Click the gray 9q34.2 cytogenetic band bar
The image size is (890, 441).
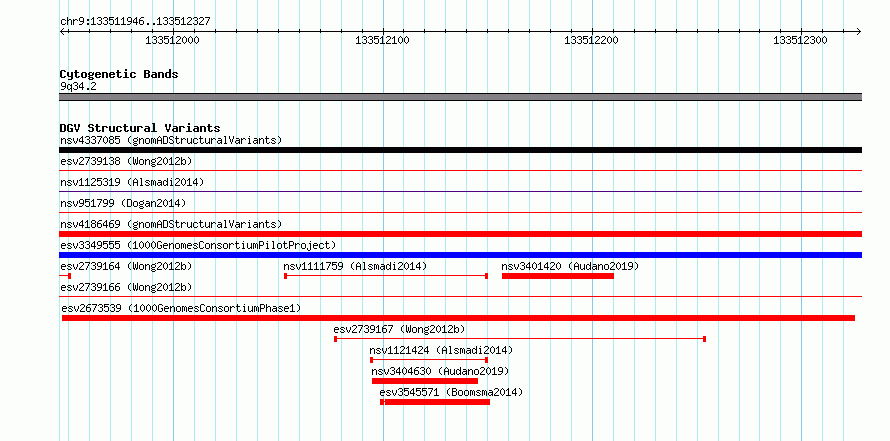pyautogui.click(x=460, y=97)
